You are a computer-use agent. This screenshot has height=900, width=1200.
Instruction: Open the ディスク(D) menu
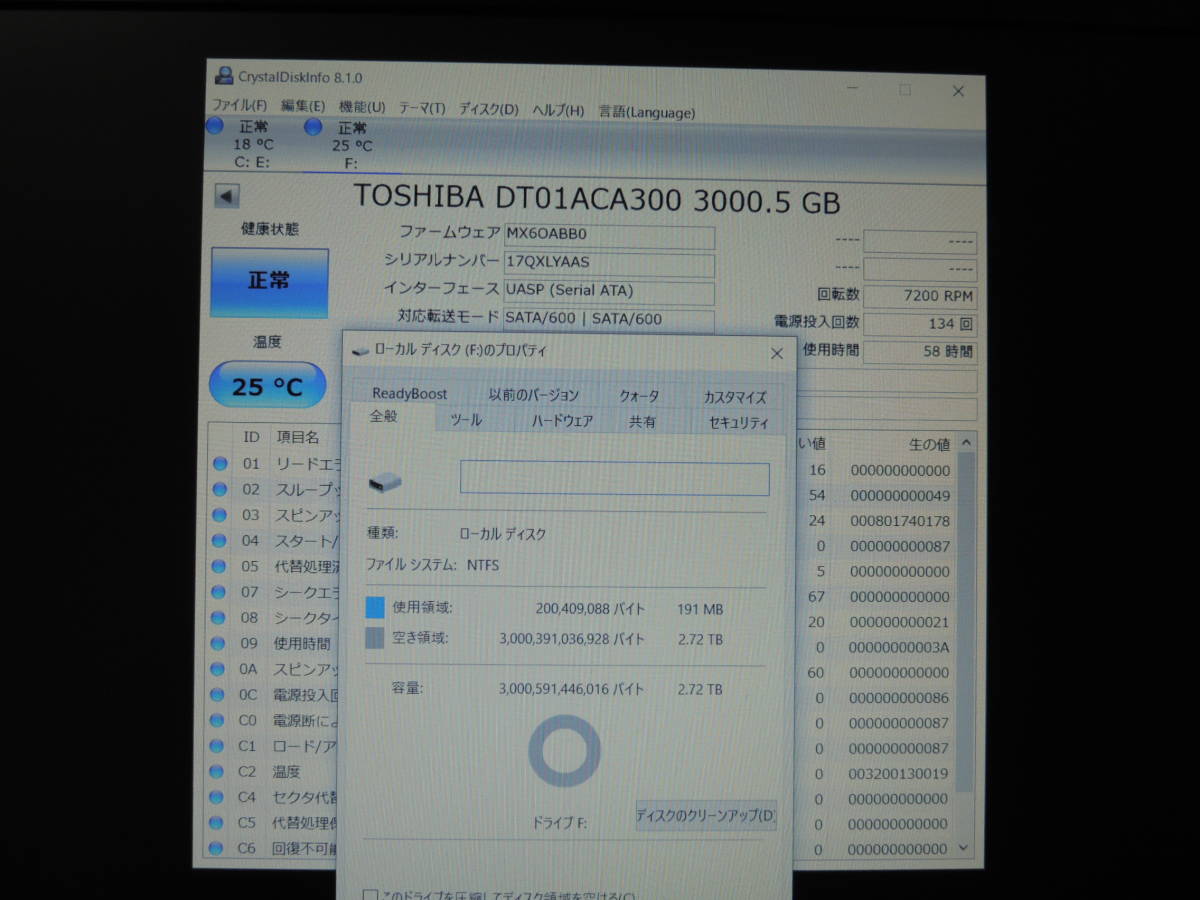tap(489, 109)
